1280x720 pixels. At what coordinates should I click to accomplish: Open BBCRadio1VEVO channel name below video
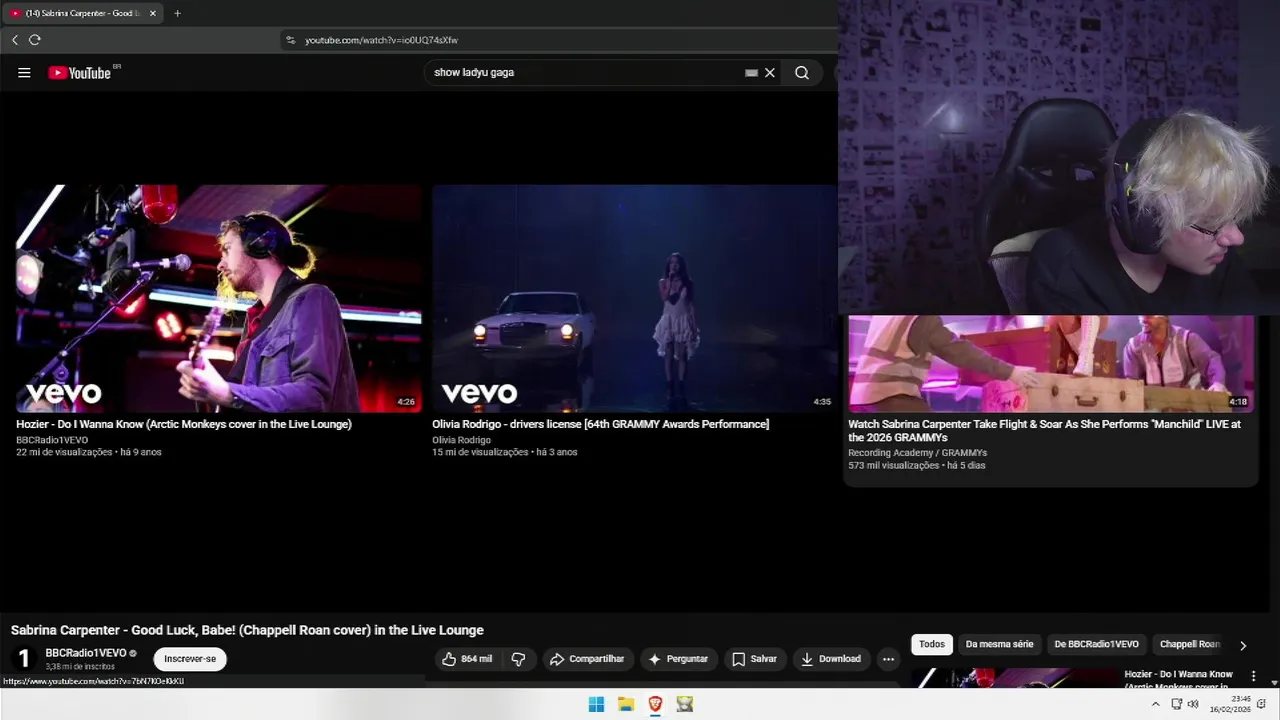tap(86, 653)
